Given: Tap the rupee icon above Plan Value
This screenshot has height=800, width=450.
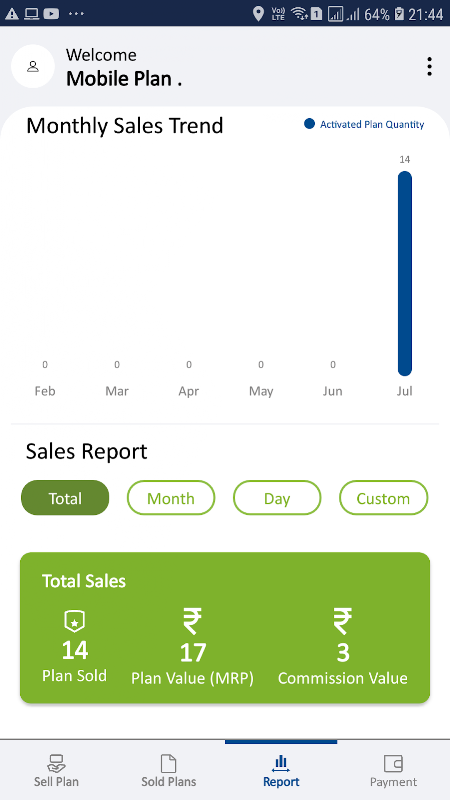Looking at the screenshot, I should pos(192,621).
